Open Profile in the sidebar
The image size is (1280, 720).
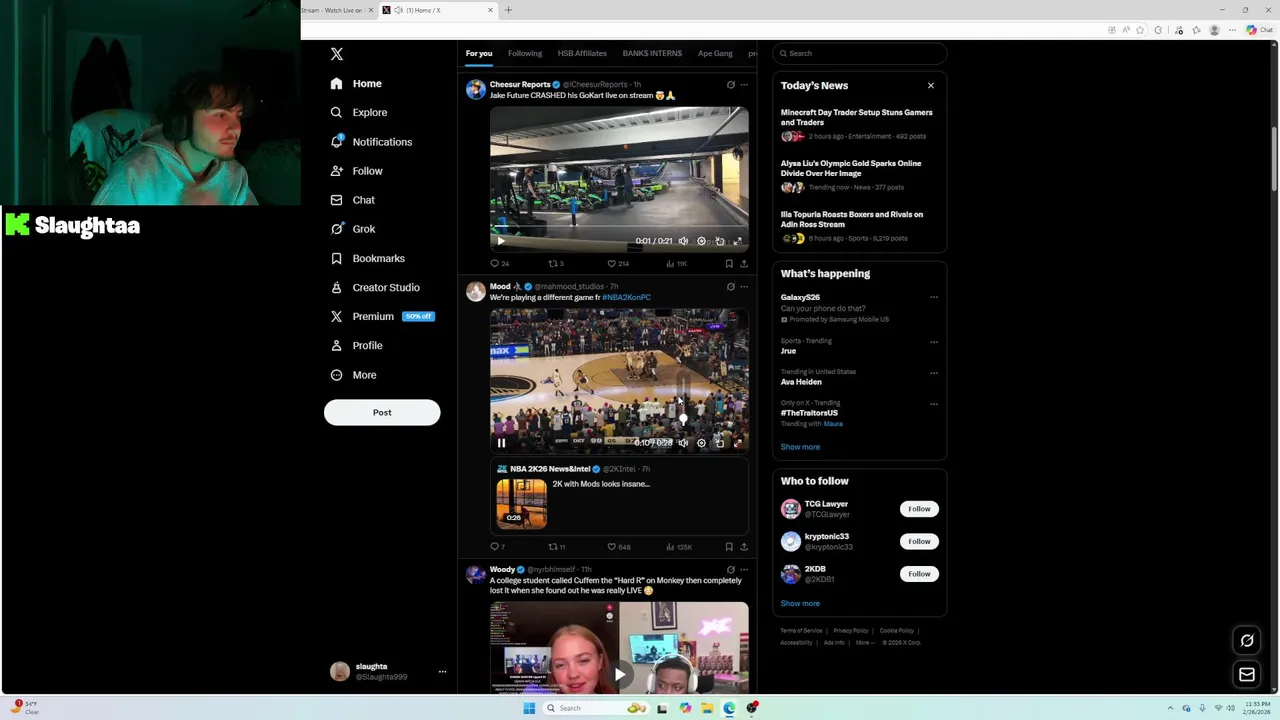pos(357,345)
